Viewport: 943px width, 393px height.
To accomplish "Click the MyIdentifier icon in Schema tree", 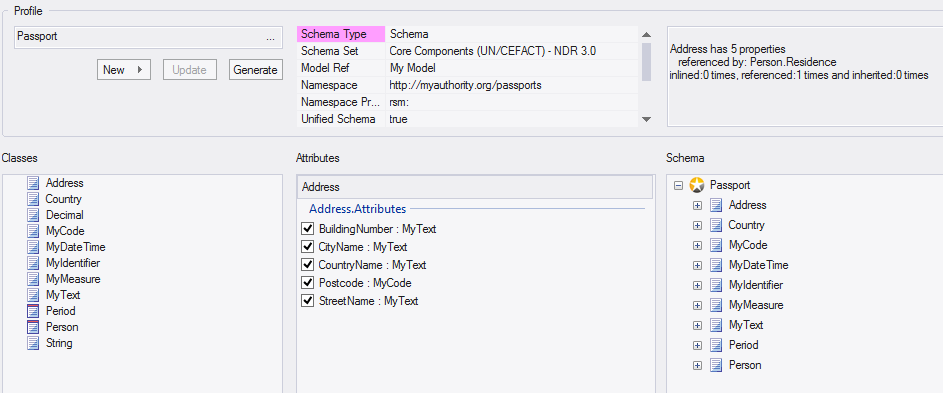I will coord(716,285).
